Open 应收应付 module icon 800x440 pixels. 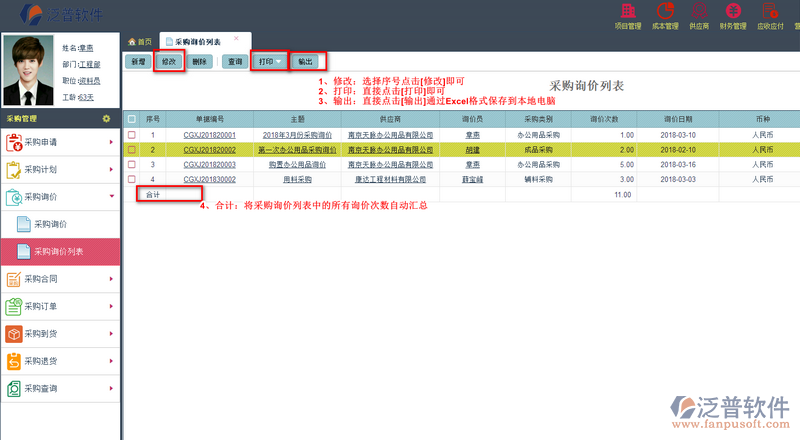tap(770, 11)
